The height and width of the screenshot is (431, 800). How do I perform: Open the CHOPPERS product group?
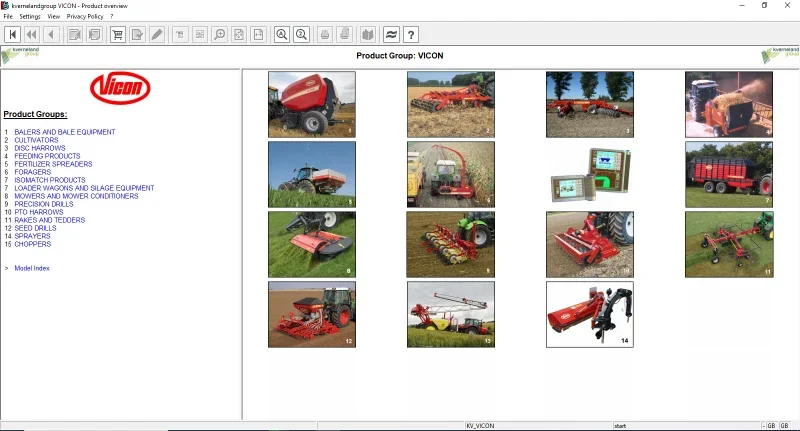click(33, 244)
